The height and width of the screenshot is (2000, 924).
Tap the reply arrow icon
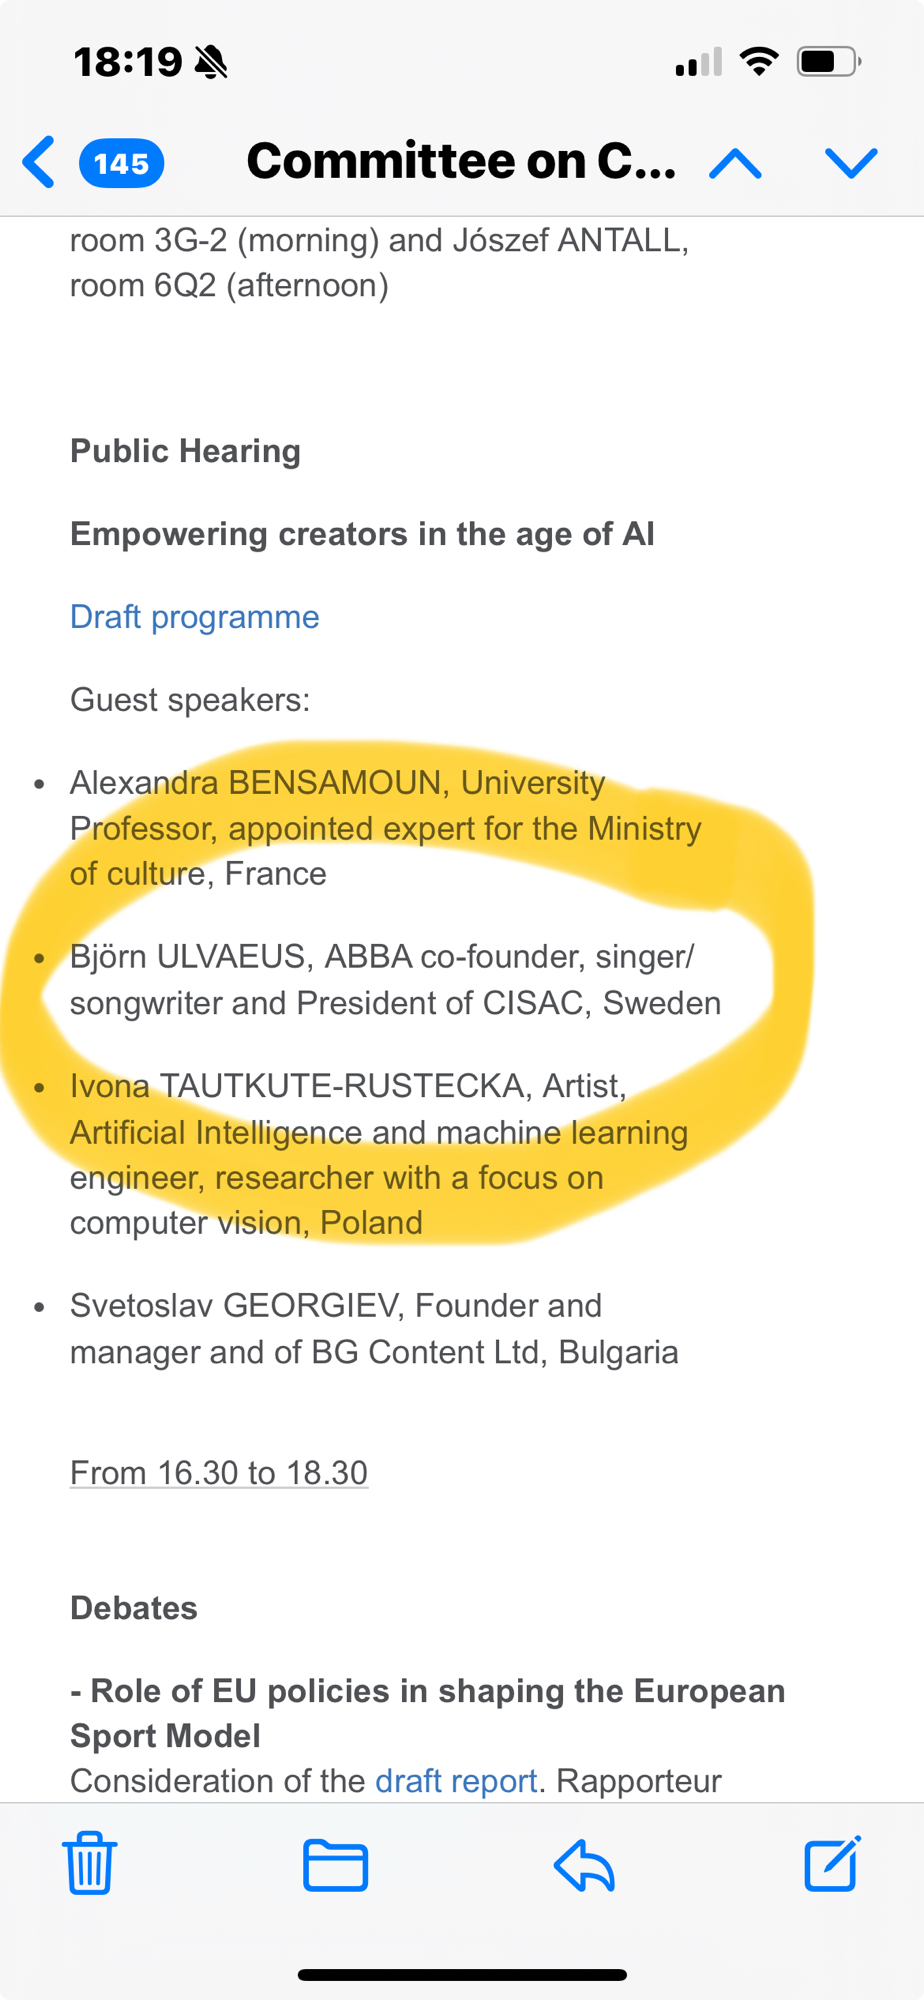tap(584, 1865)
